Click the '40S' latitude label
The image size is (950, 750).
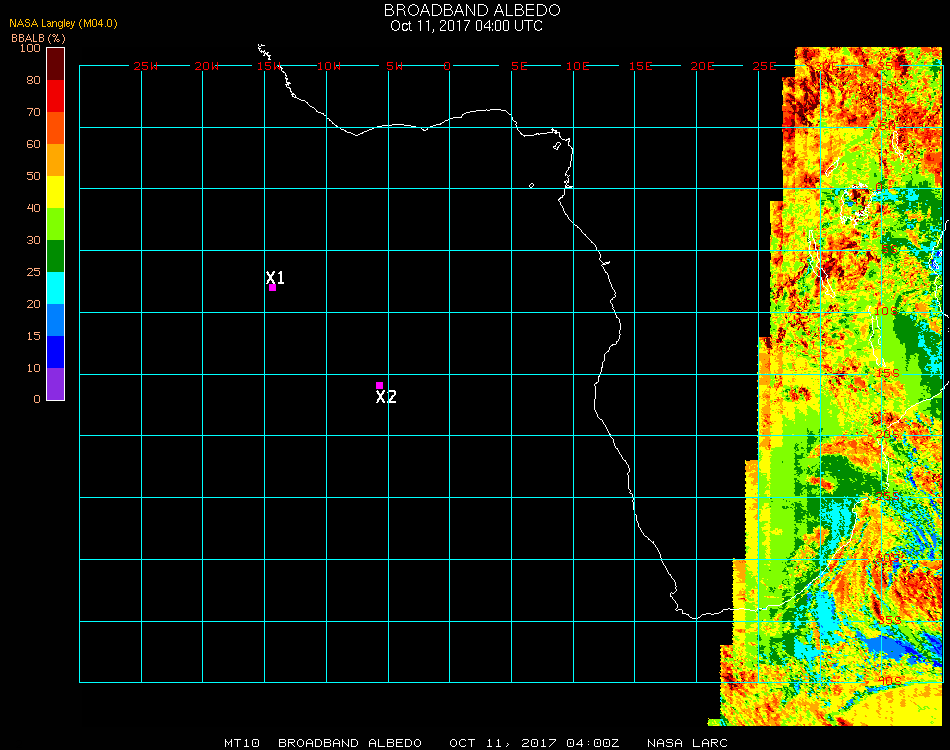coord(889,682)
